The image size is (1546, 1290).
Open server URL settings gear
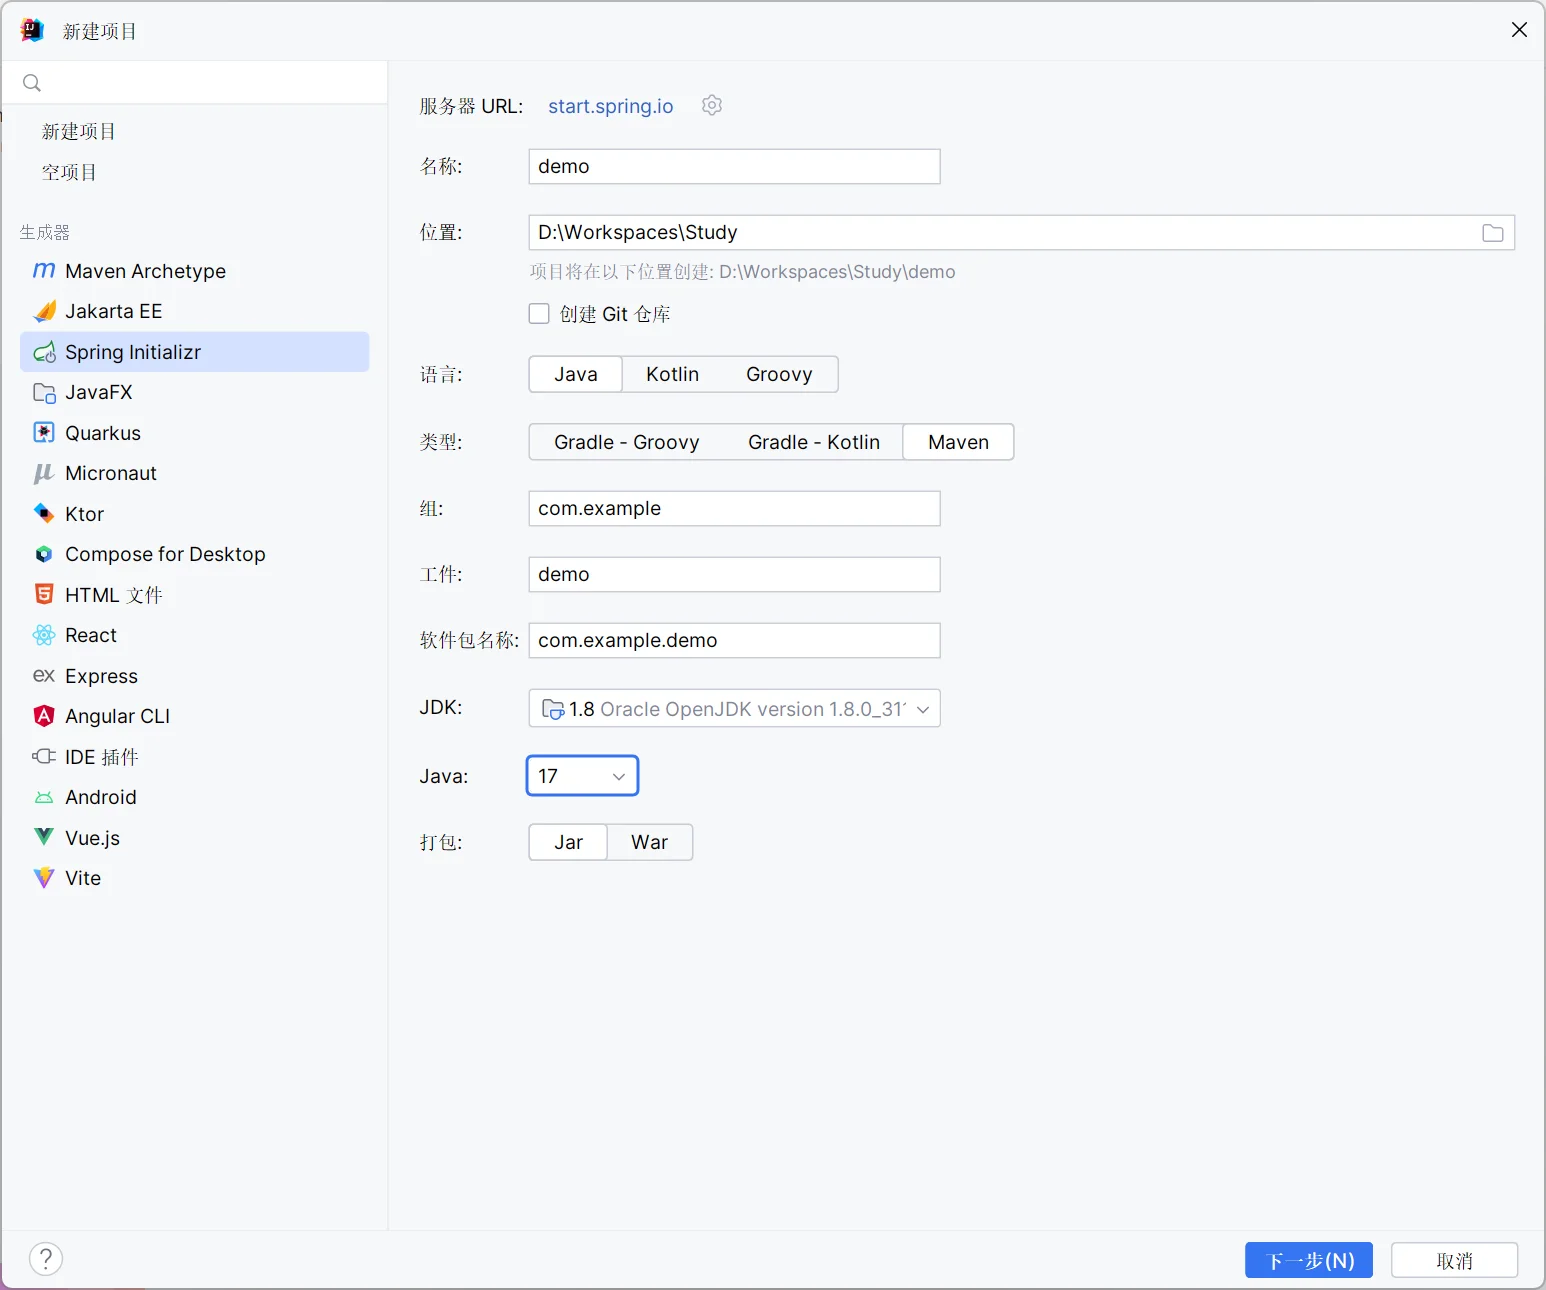coord(712,105)
